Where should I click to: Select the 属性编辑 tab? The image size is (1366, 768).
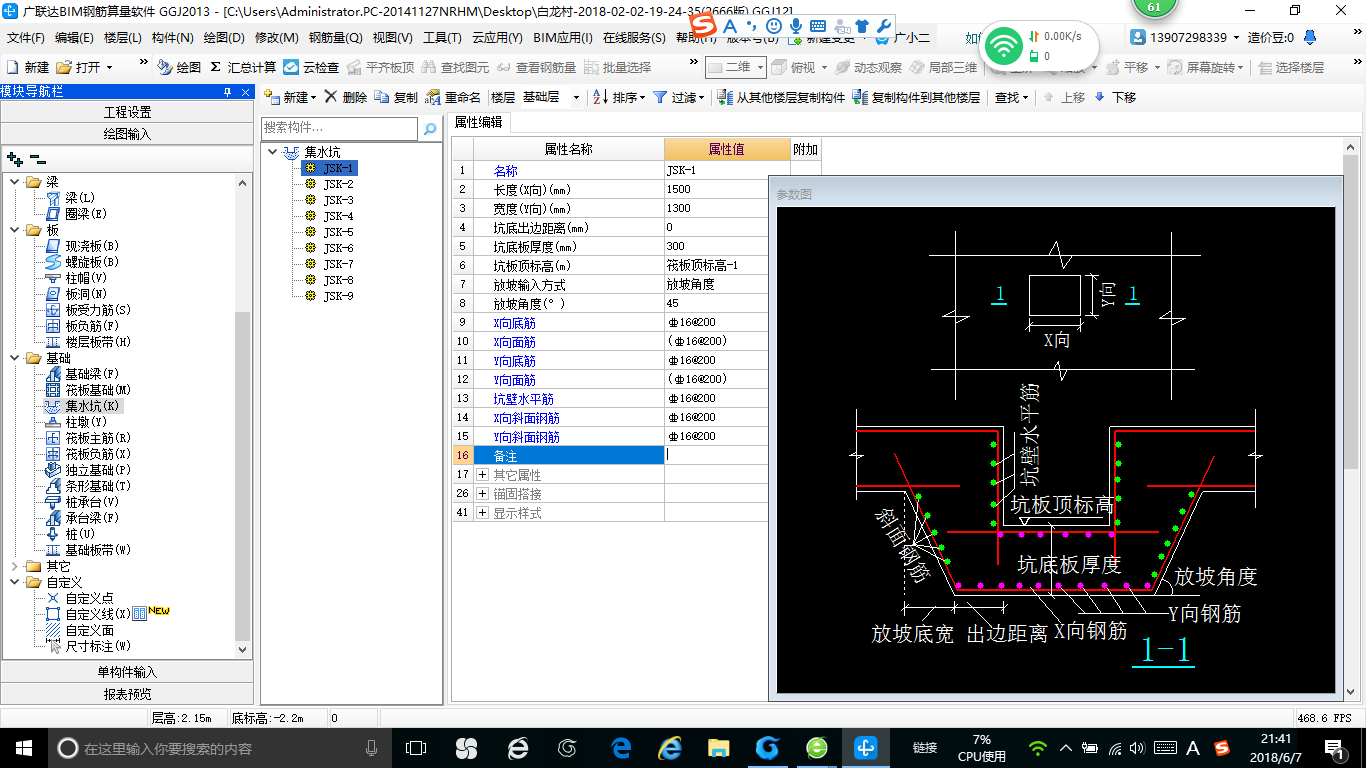478,122
